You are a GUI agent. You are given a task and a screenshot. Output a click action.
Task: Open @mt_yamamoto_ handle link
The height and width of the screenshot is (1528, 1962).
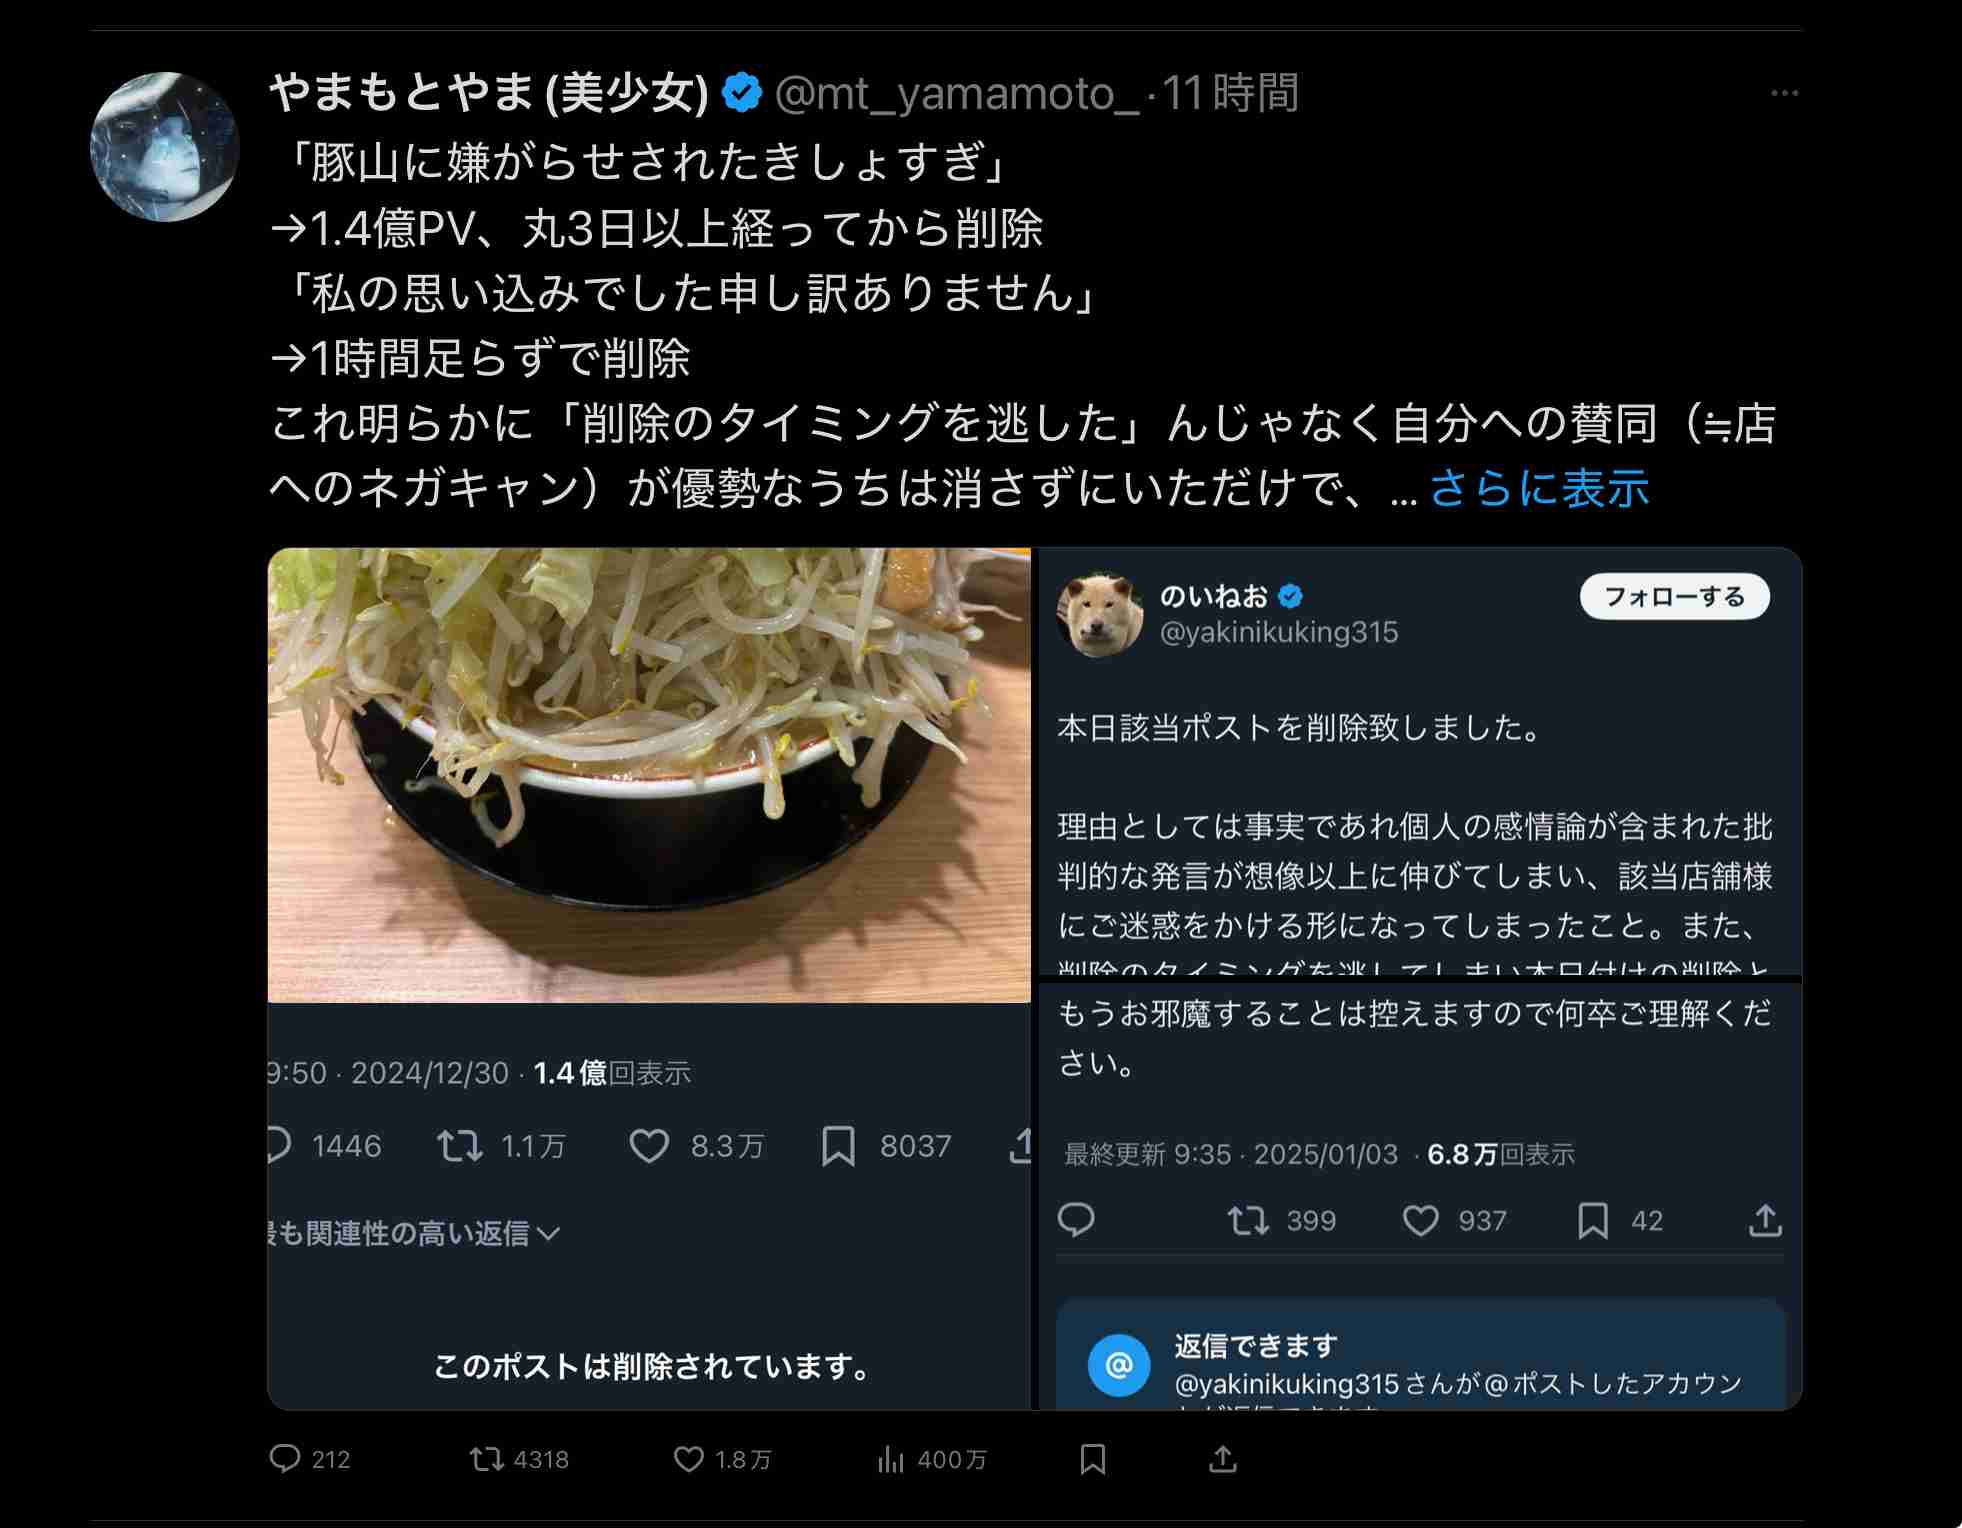click(957, 93)
